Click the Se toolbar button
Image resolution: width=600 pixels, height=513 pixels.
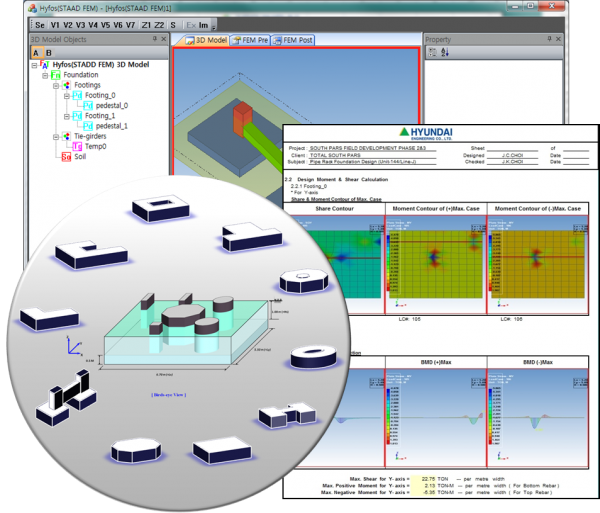pos(41,23)
